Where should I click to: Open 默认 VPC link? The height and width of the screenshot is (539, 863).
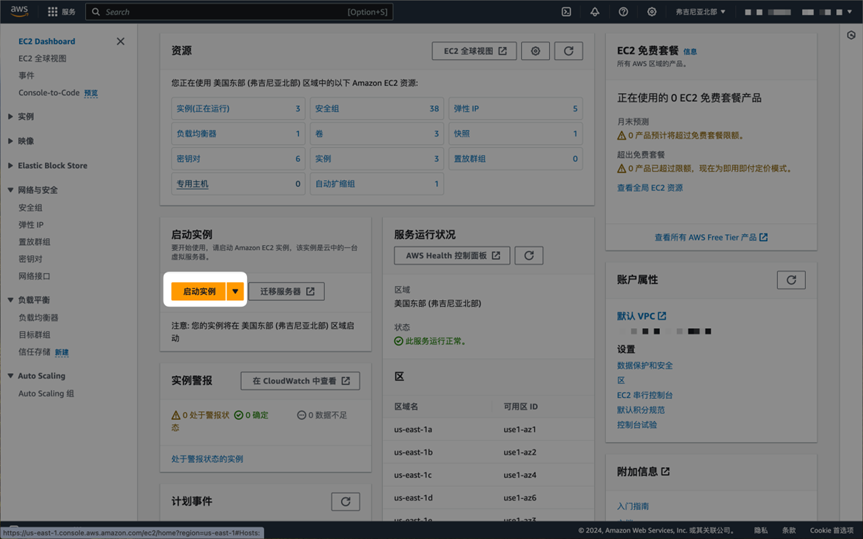(641, 316)
